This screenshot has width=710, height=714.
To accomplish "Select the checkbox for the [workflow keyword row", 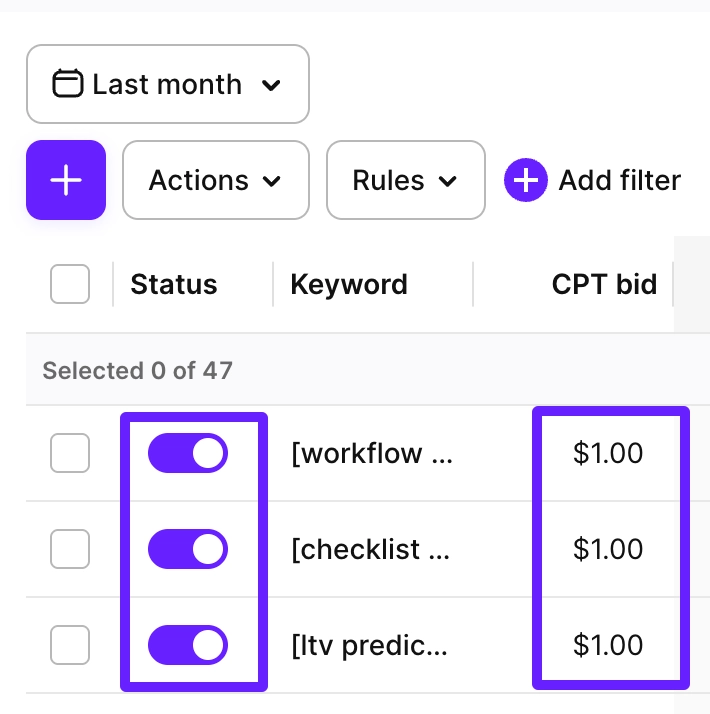I will pos(70,453).
